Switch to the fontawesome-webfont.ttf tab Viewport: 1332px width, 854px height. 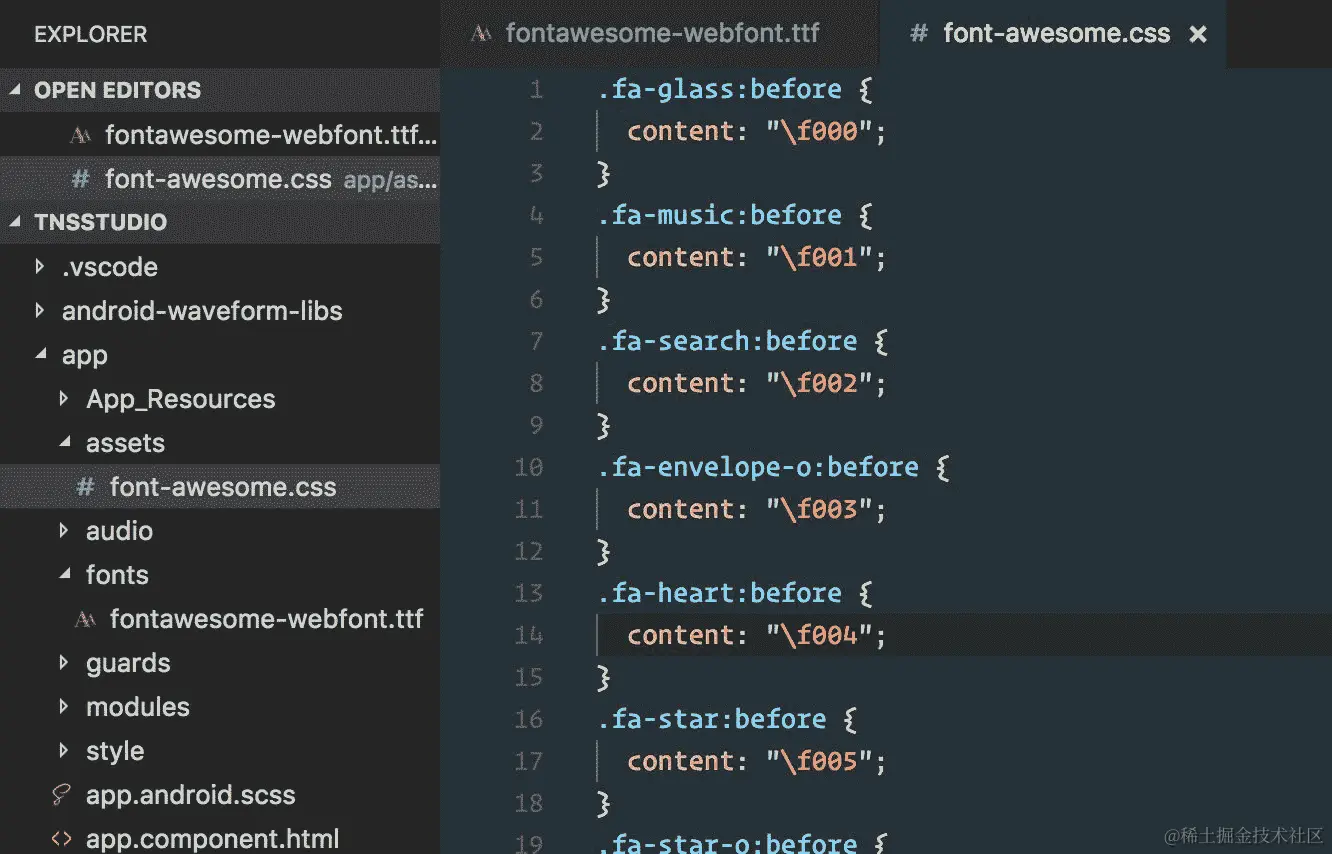660,33
